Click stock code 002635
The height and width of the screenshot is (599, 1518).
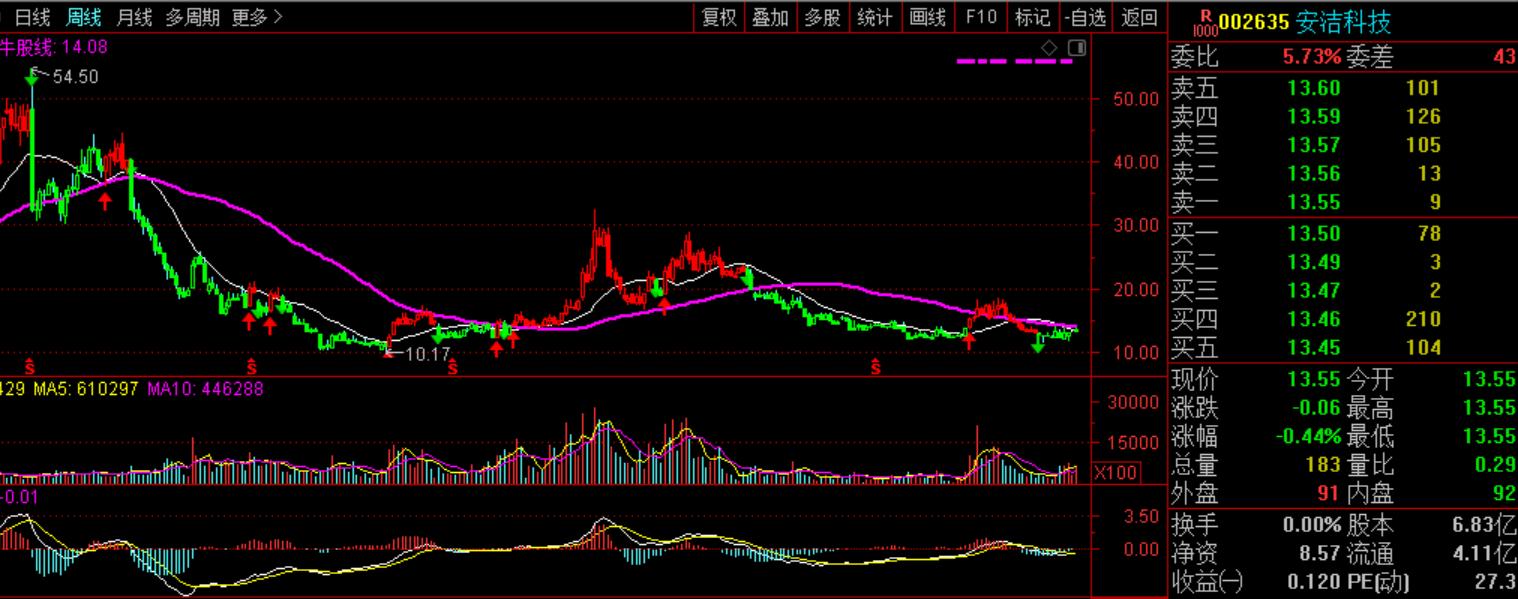click(x=1254, y=23)
